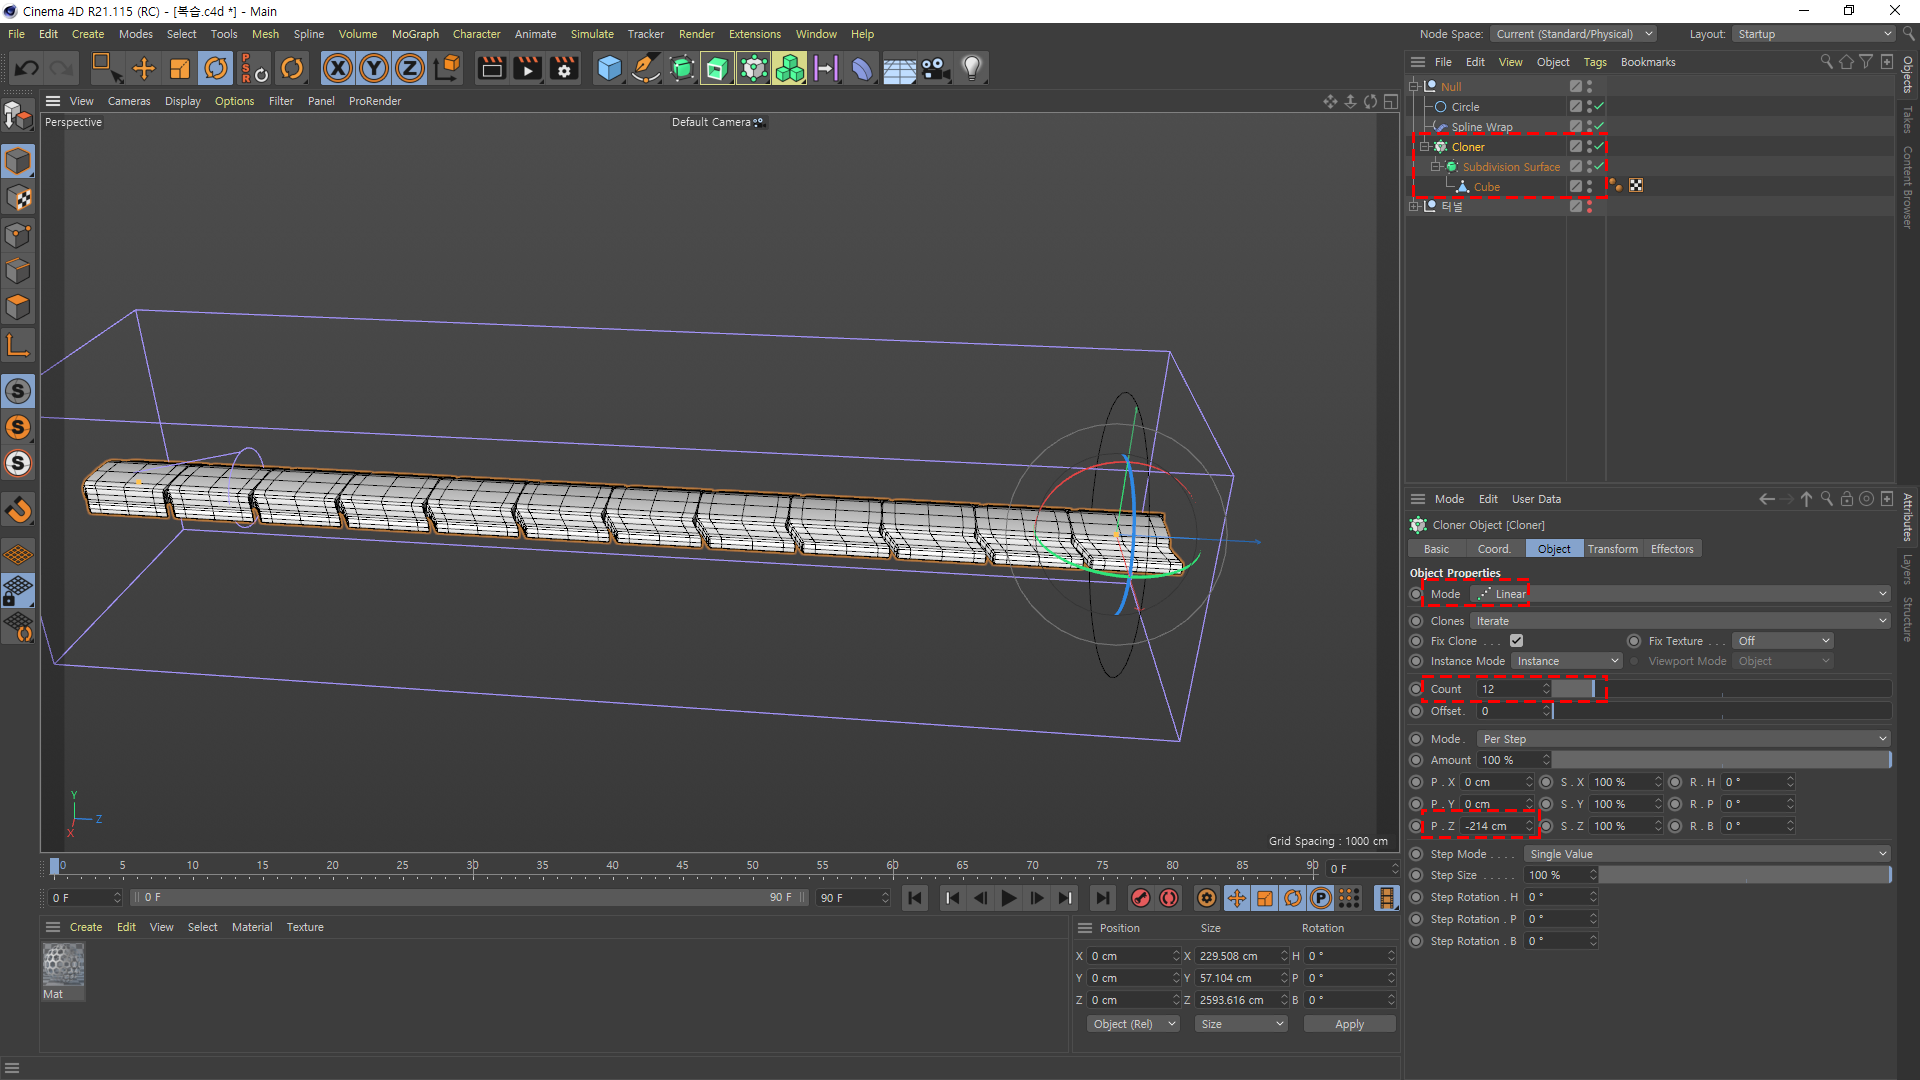Switch to the Effectors tab
This screenshot has width=1920, height=1080.
click(x=1671, y=549)
